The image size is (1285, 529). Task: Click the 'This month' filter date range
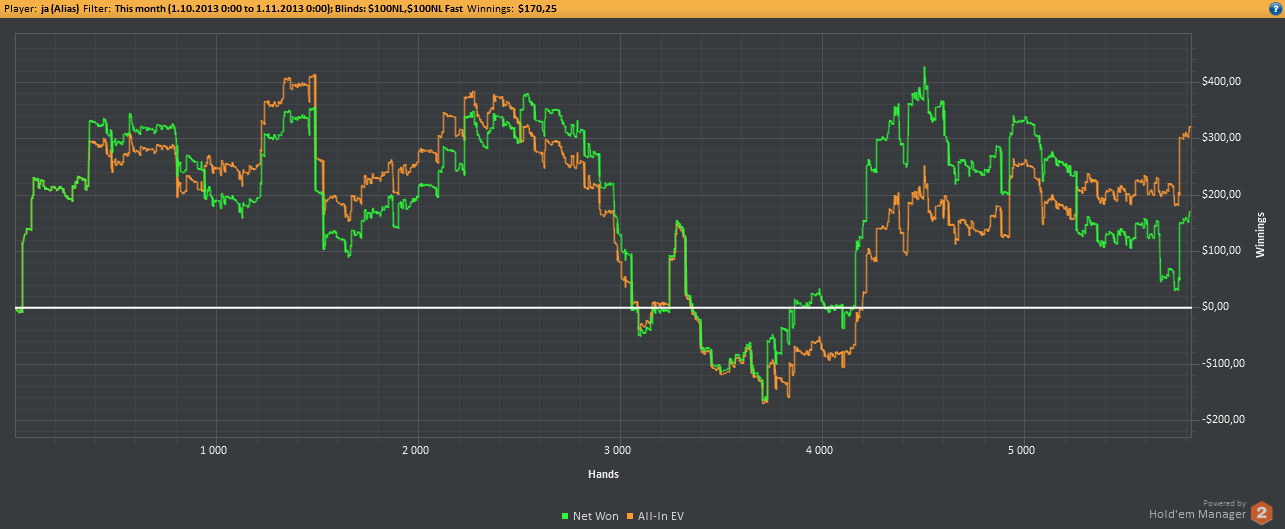coord(223,8)
